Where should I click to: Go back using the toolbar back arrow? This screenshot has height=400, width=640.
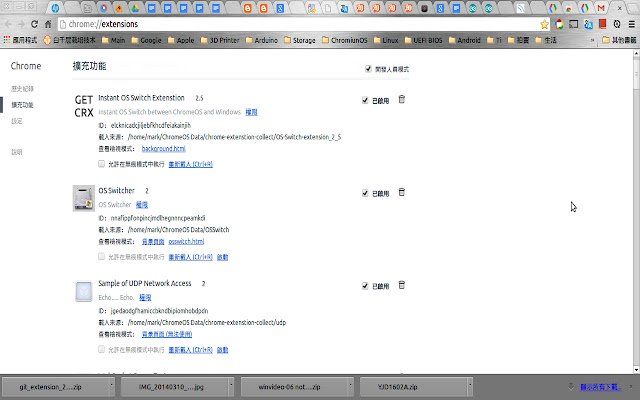click(9, 24)
